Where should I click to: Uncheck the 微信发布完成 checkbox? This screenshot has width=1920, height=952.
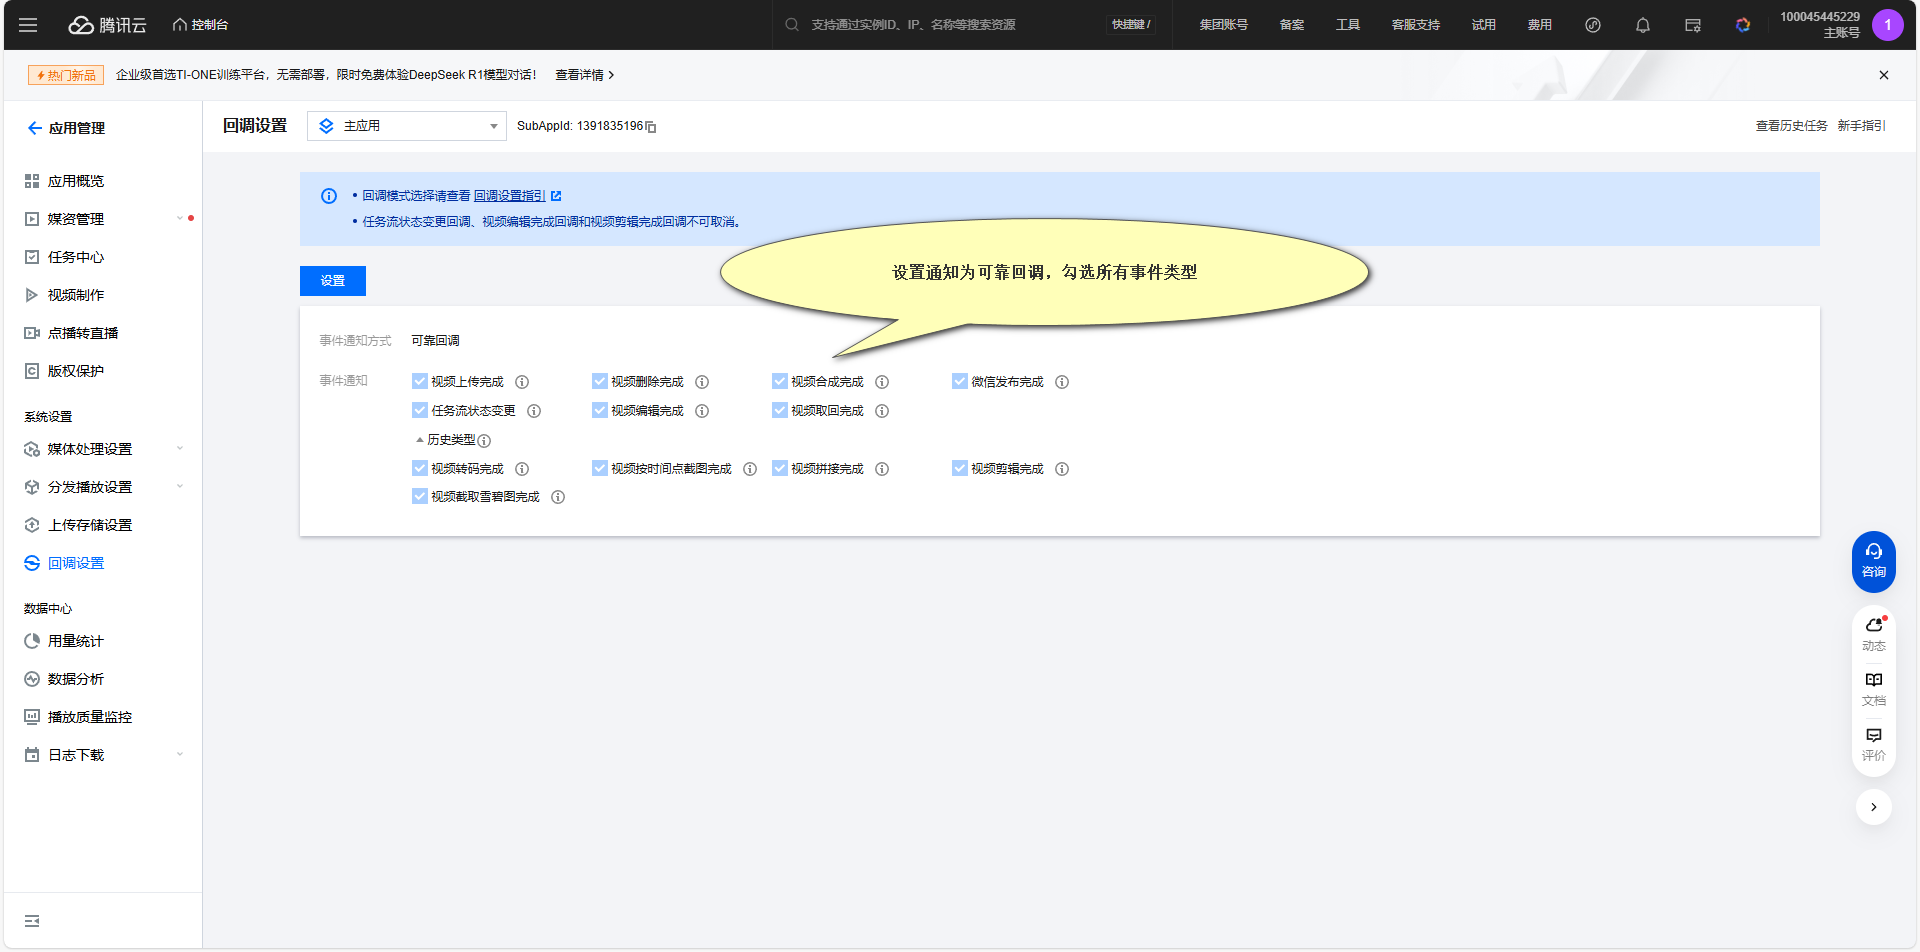960,382
